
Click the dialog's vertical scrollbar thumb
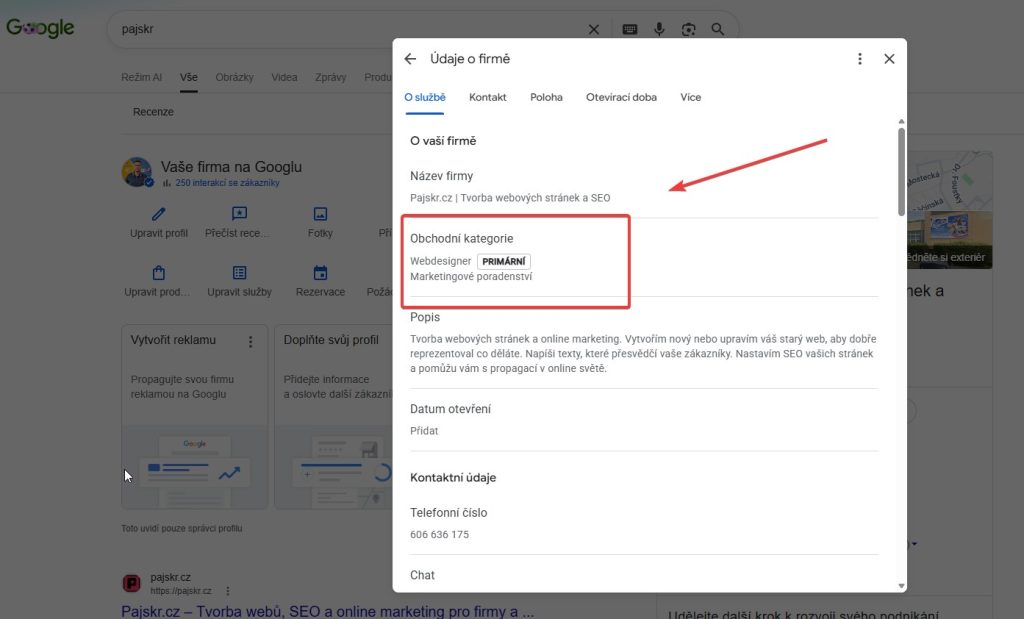pos(901,171)
